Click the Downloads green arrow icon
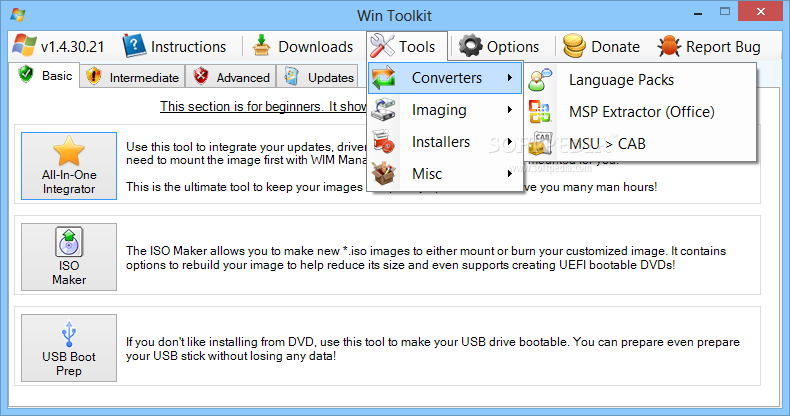 [261, 46]
